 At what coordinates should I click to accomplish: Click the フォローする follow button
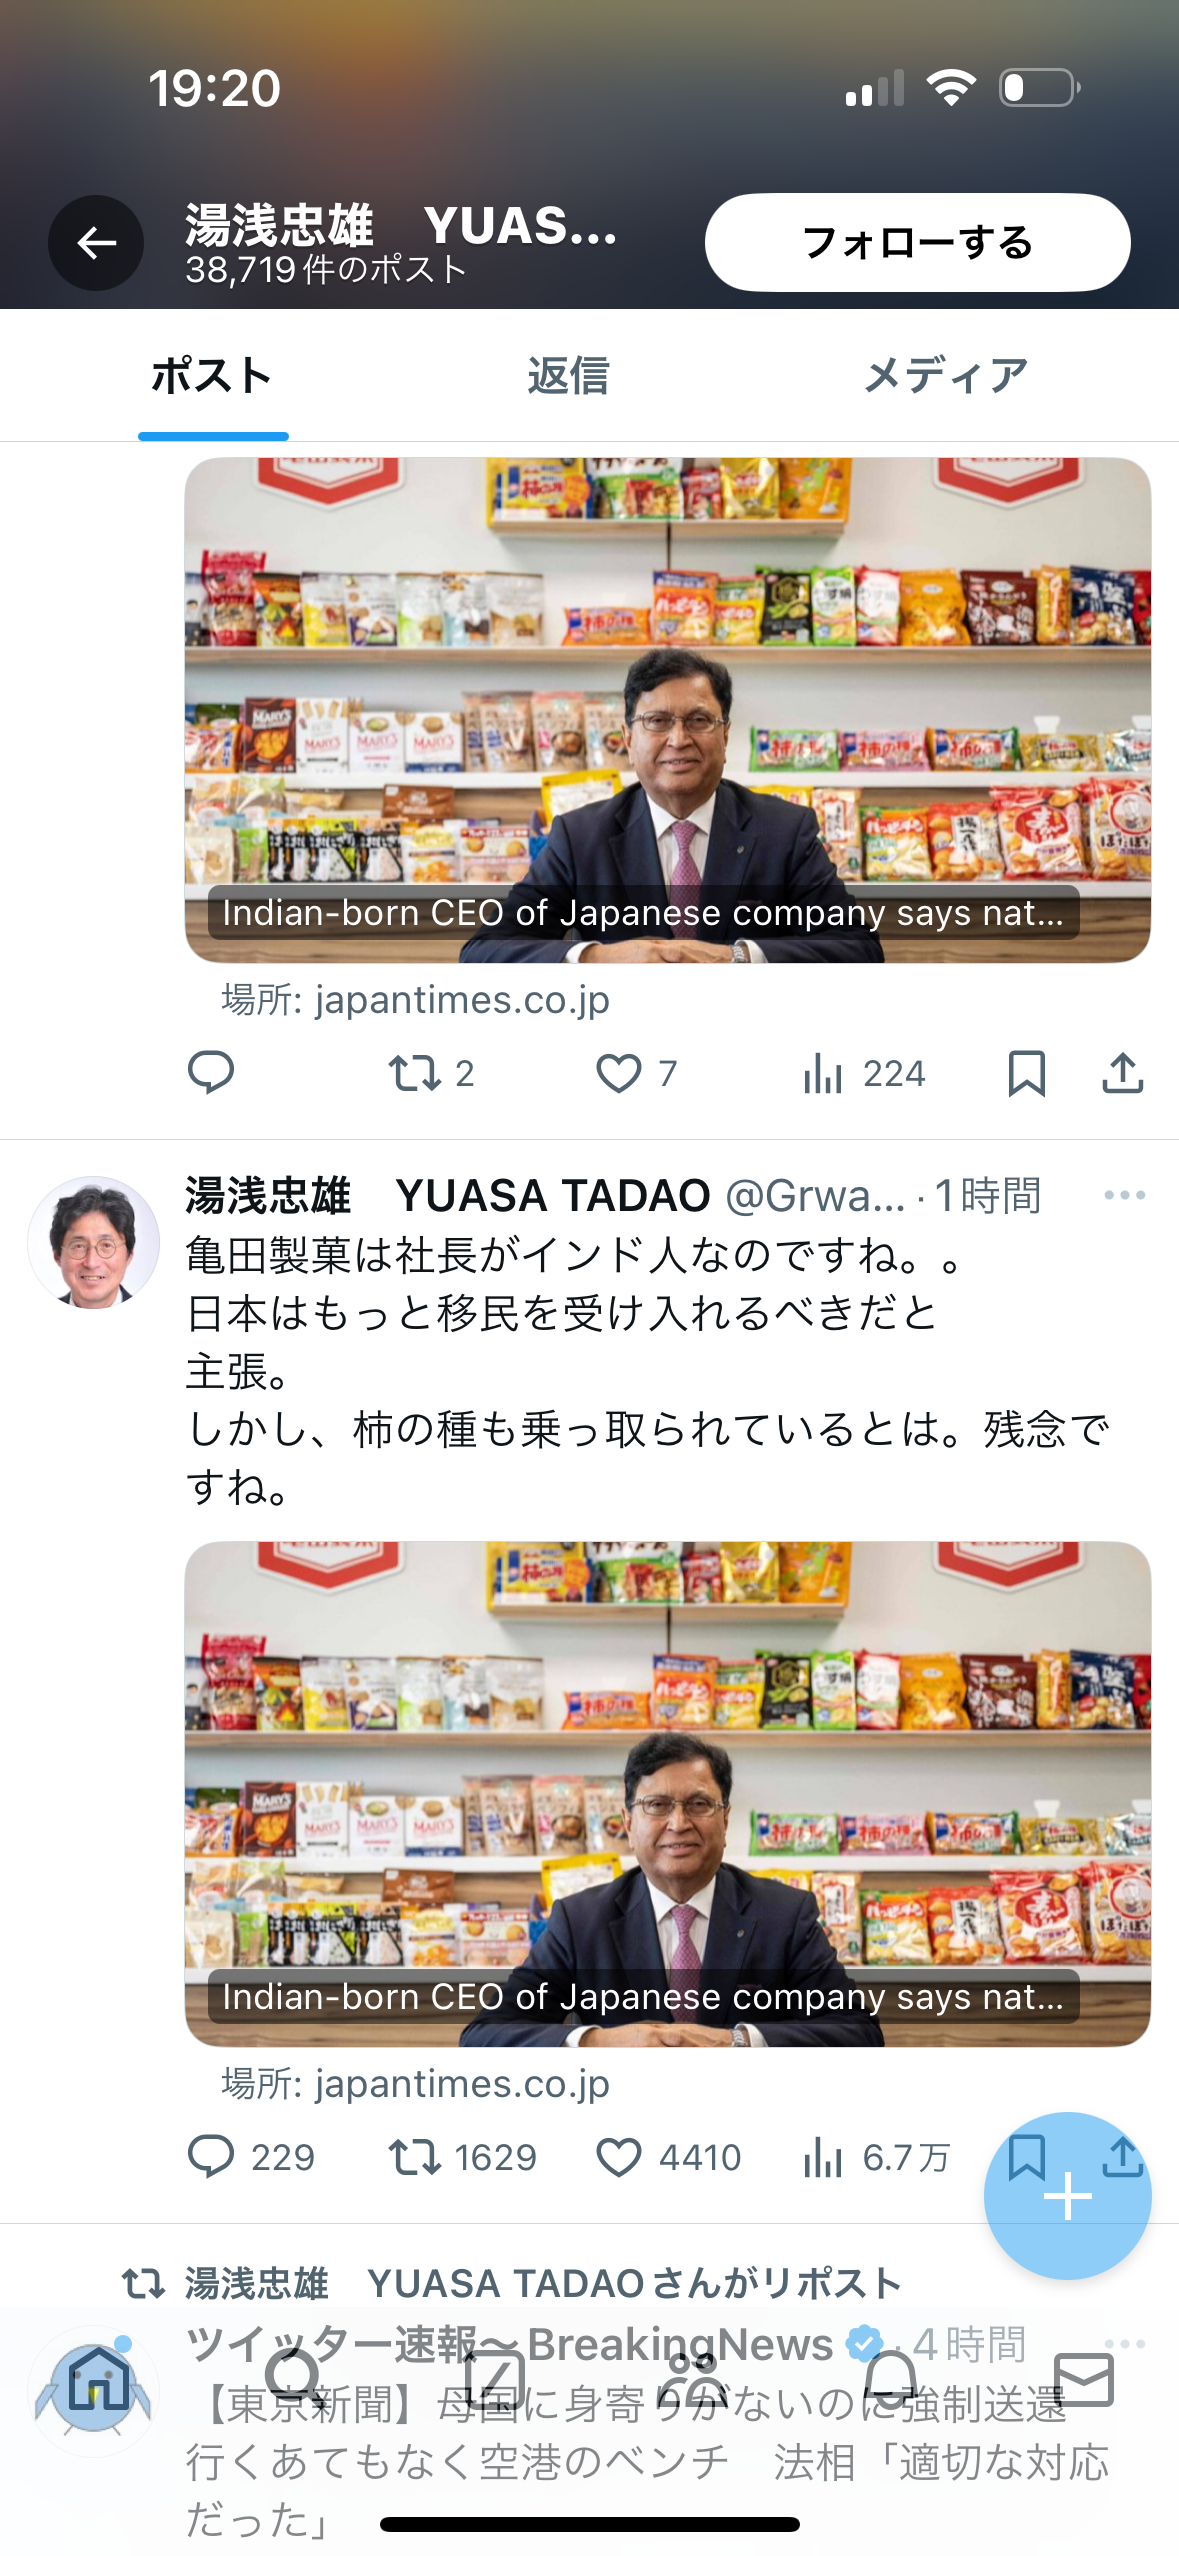(x=917, y=243)
